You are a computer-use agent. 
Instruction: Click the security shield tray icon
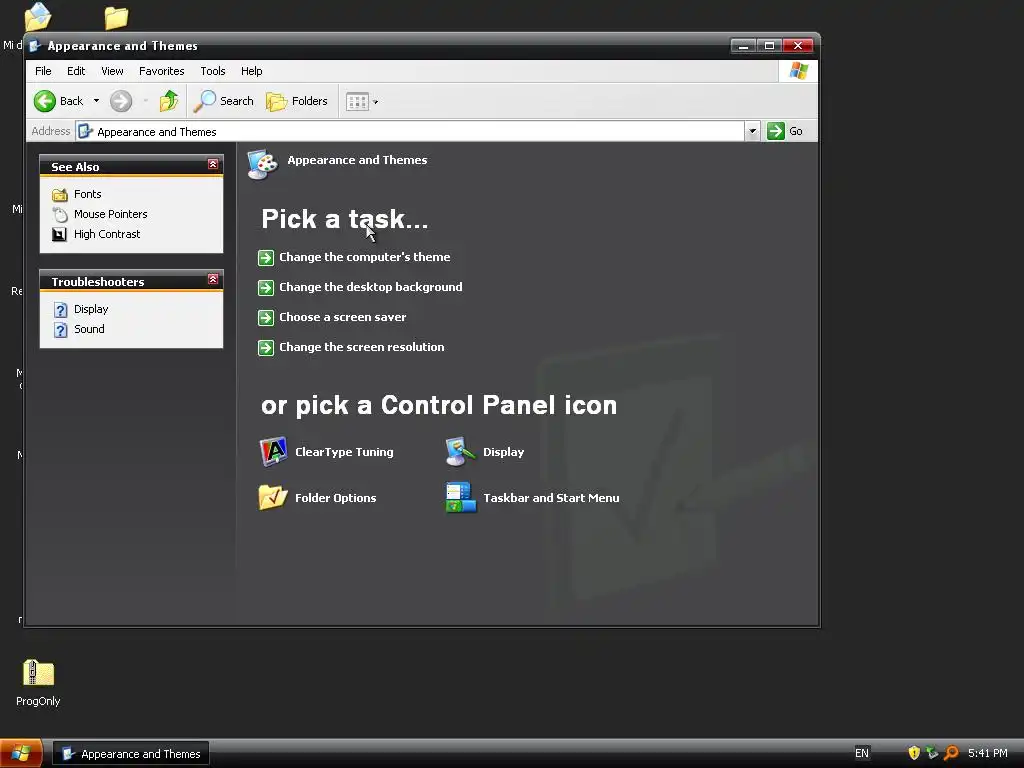click(914, 753)
